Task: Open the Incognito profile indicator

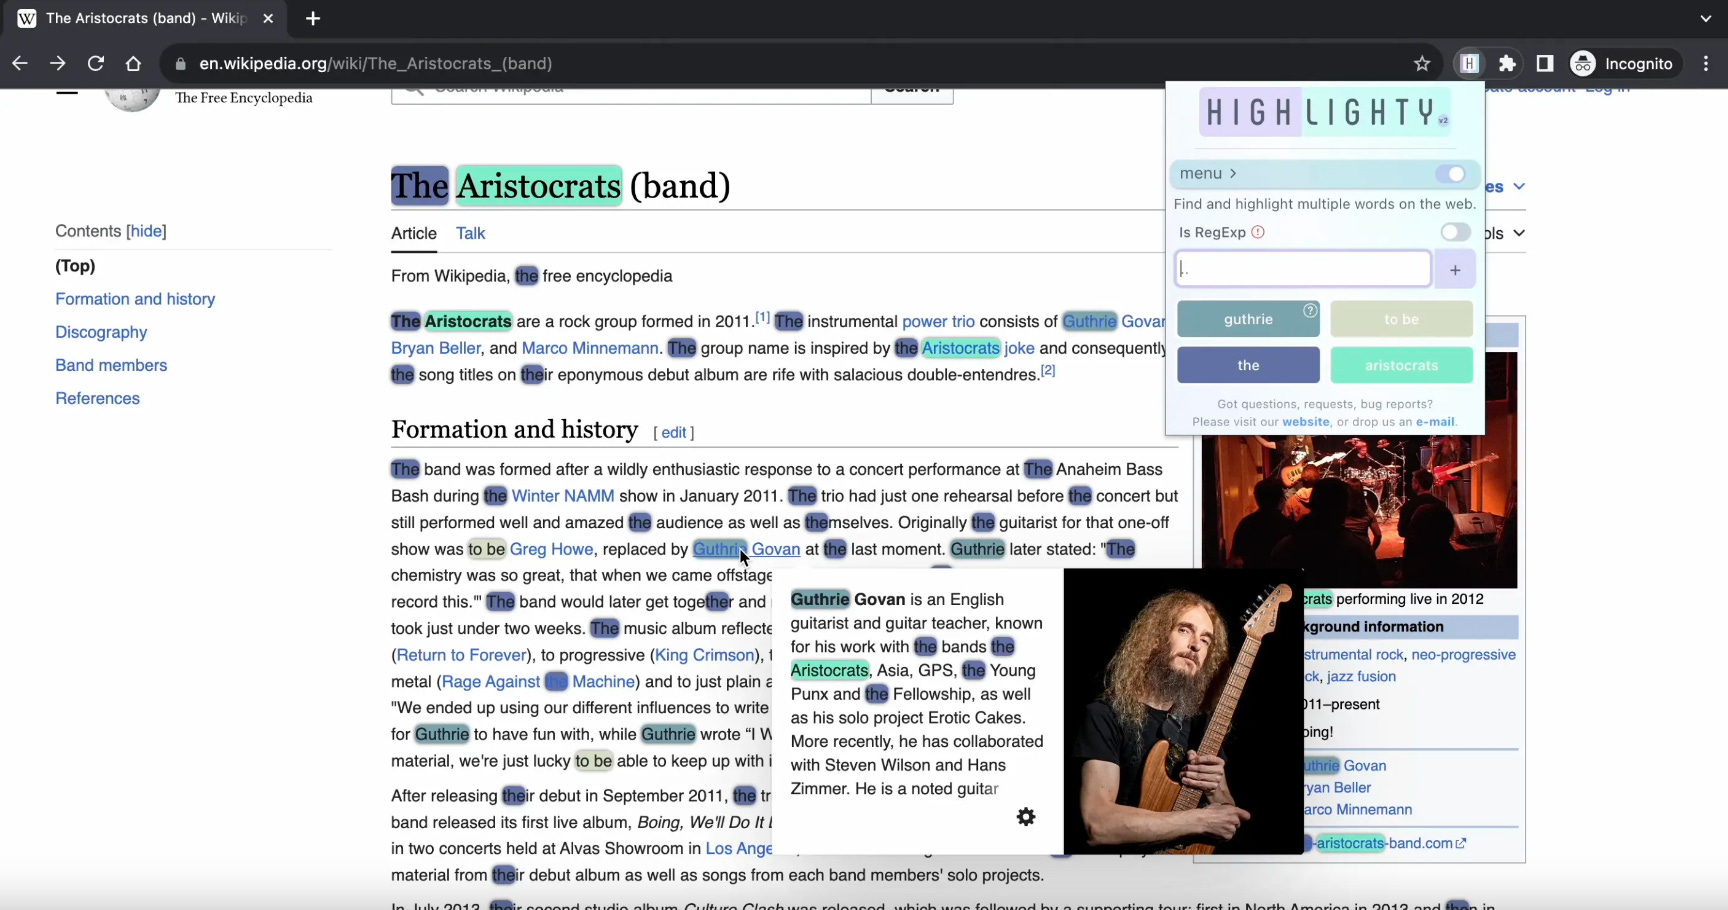Action: (1622, 63)
